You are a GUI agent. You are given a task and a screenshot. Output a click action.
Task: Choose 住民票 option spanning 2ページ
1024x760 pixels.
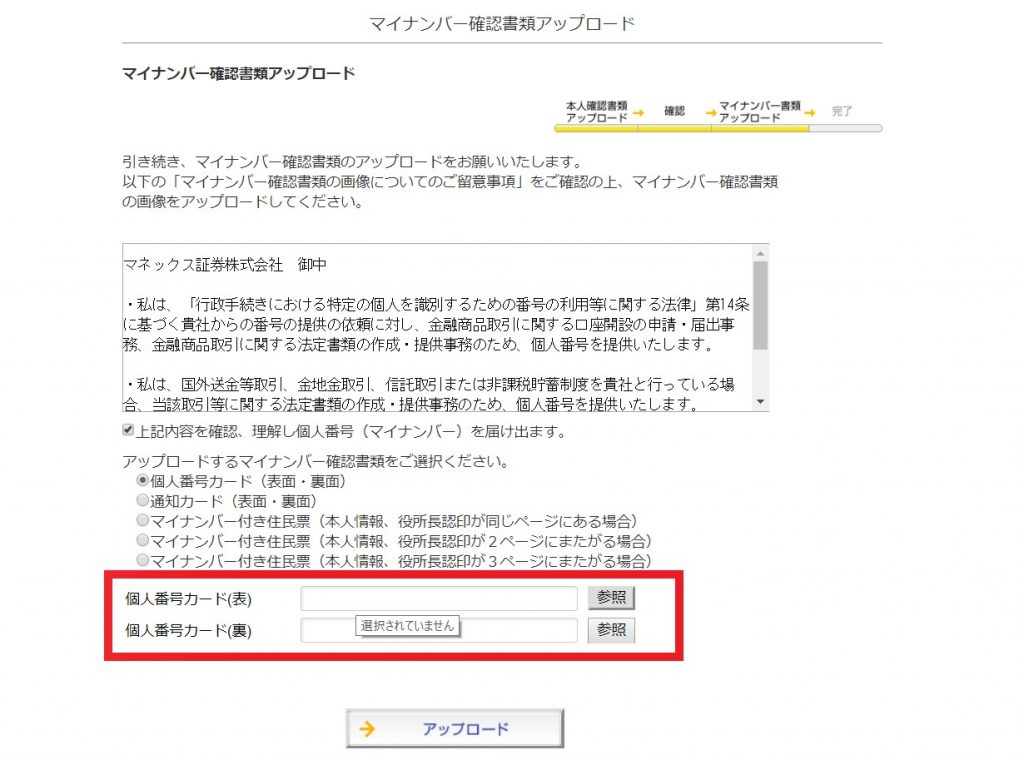(142, 541)
